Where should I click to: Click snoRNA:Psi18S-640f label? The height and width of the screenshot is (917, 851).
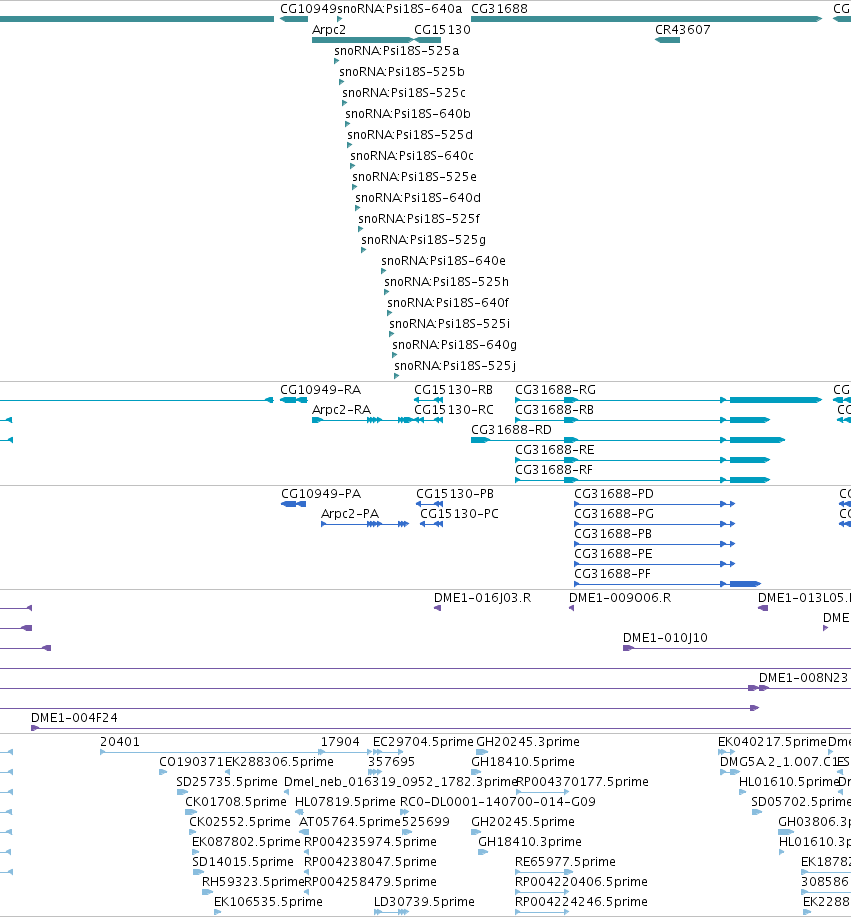point(448,303)
